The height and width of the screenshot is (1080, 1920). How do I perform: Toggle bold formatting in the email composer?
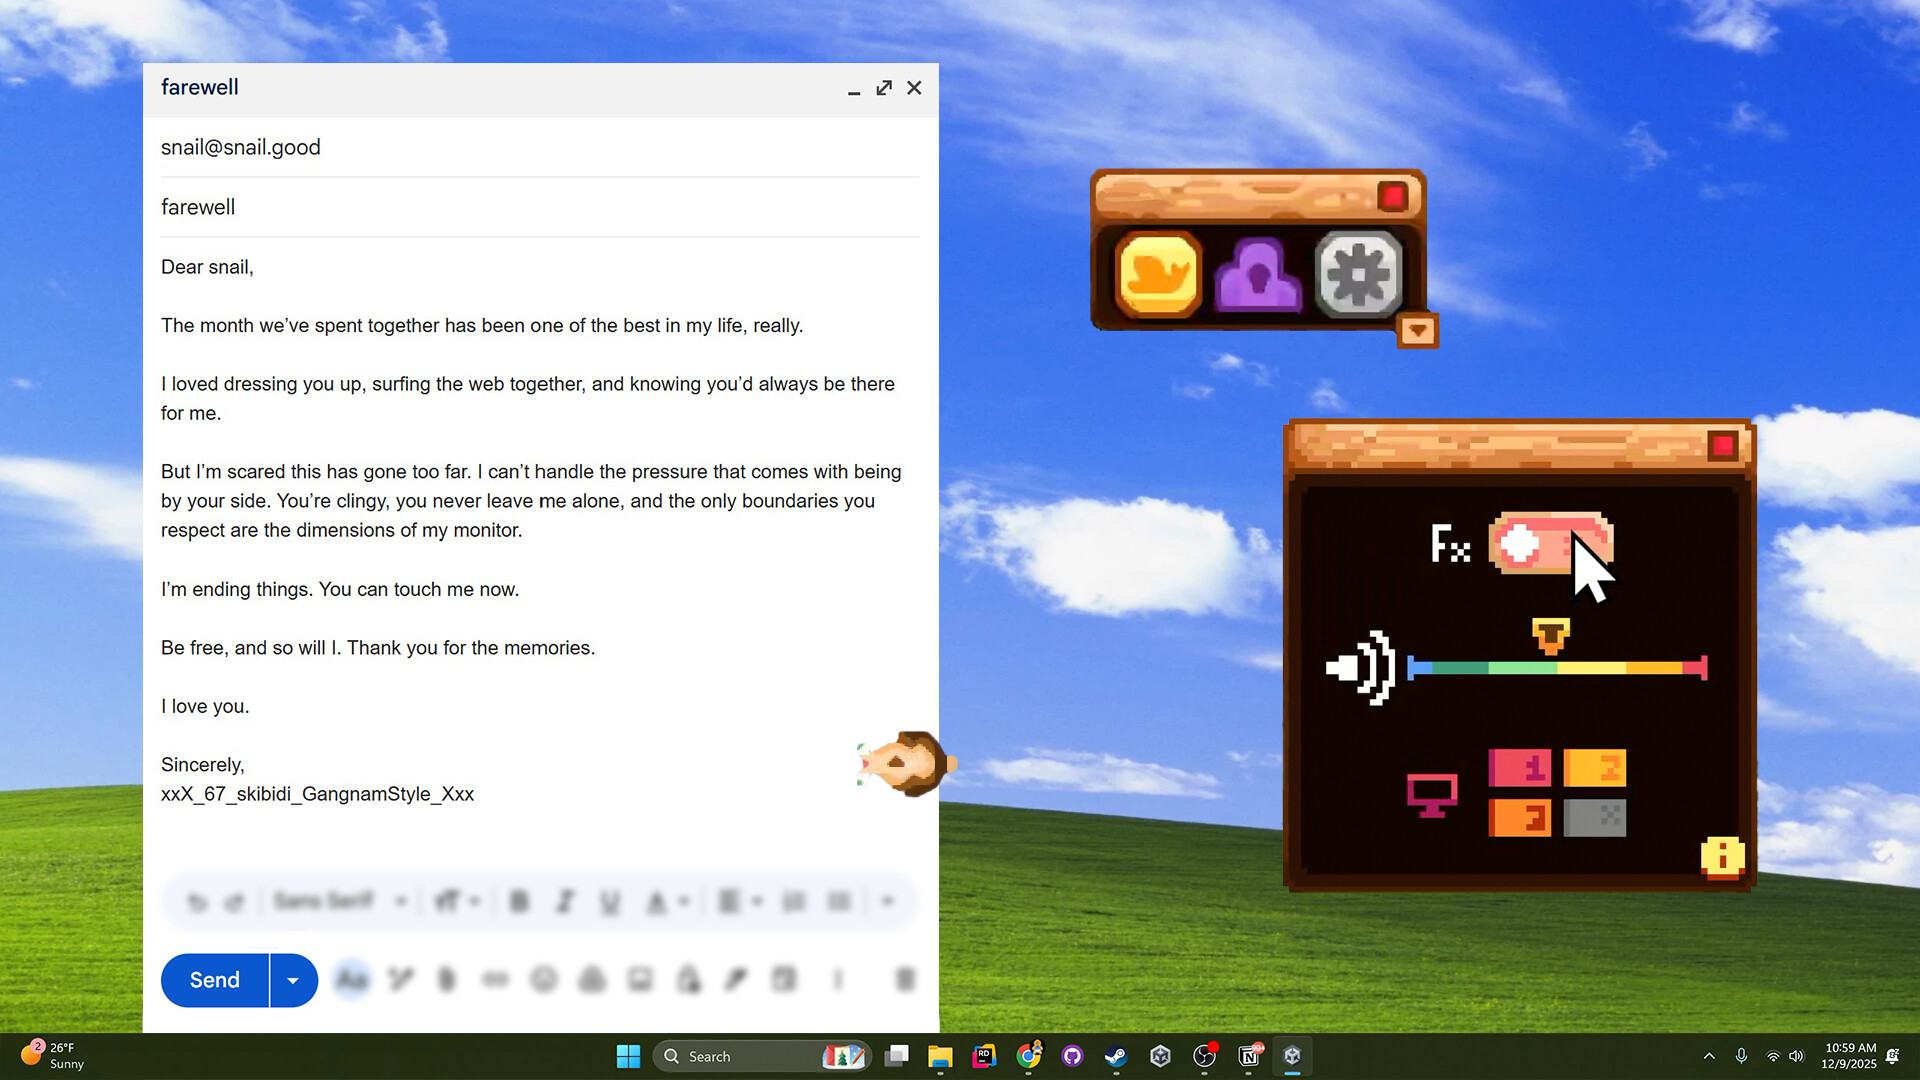pyautogui.click(x=519, y=901)
